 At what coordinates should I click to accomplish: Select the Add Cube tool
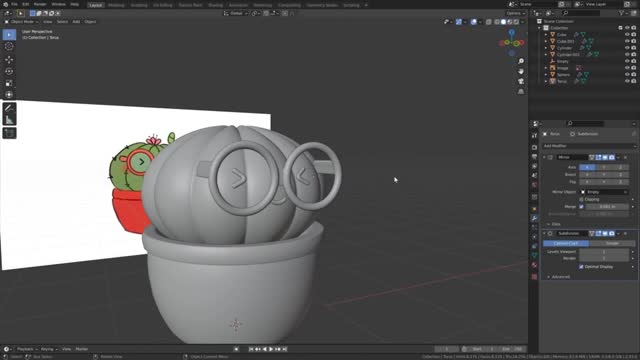tap(9, 133)
